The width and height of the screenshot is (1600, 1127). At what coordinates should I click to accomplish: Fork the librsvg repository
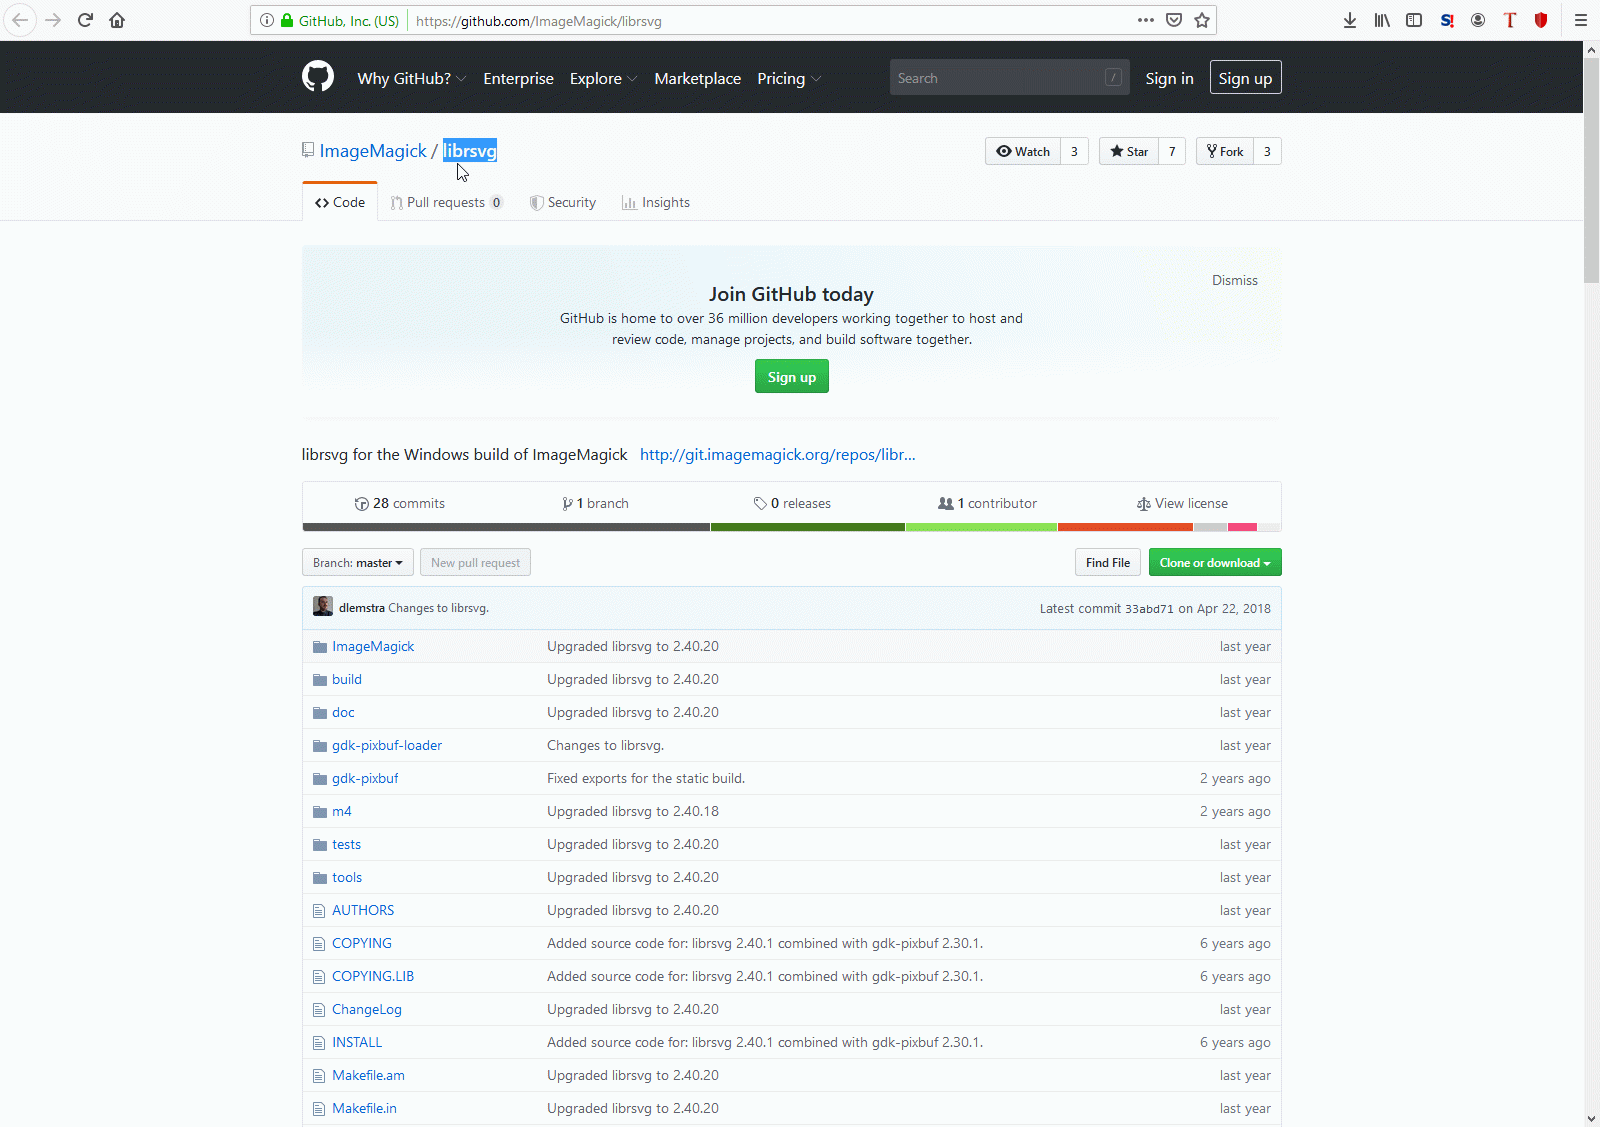(x=1225, y=151)
